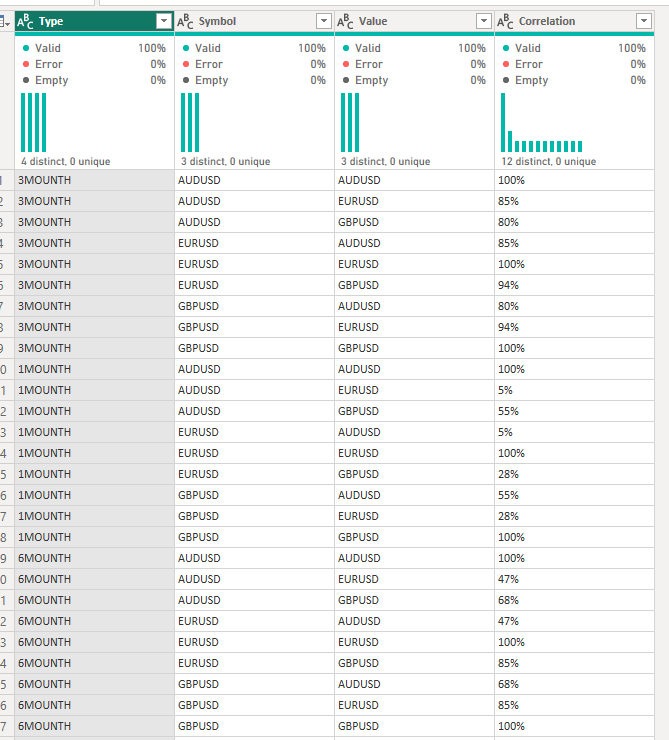Click the Type column data type icon
669x740 pixels.
(x=25, y=21)
